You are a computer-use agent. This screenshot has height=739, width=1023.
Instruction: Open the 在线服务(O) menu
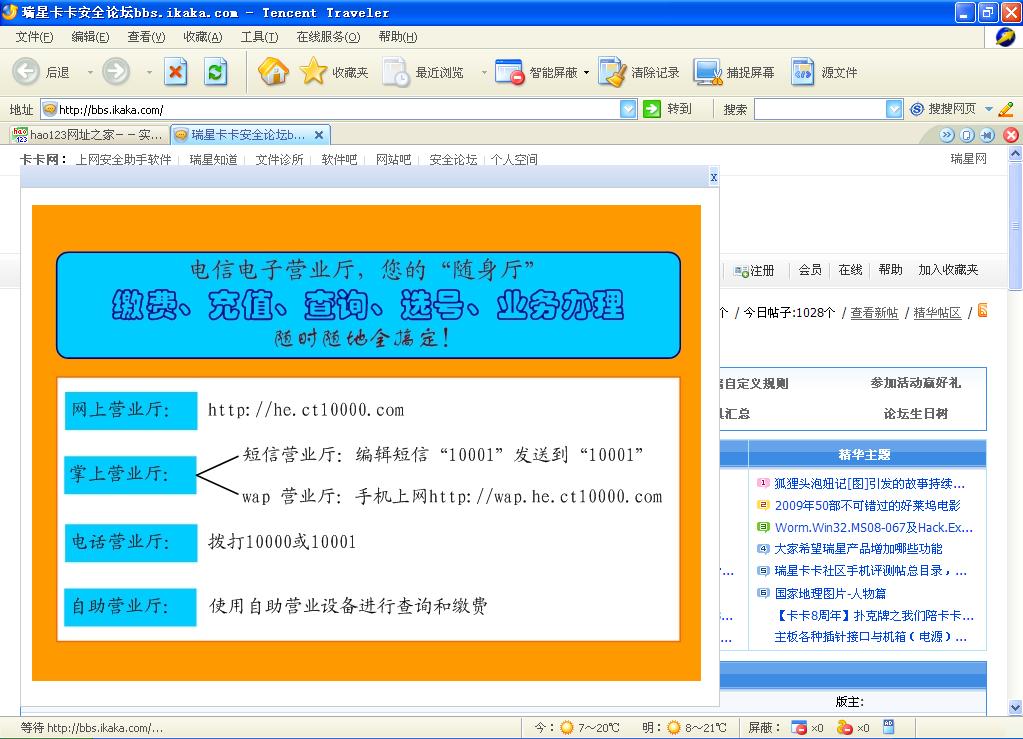tap(328, 37)
